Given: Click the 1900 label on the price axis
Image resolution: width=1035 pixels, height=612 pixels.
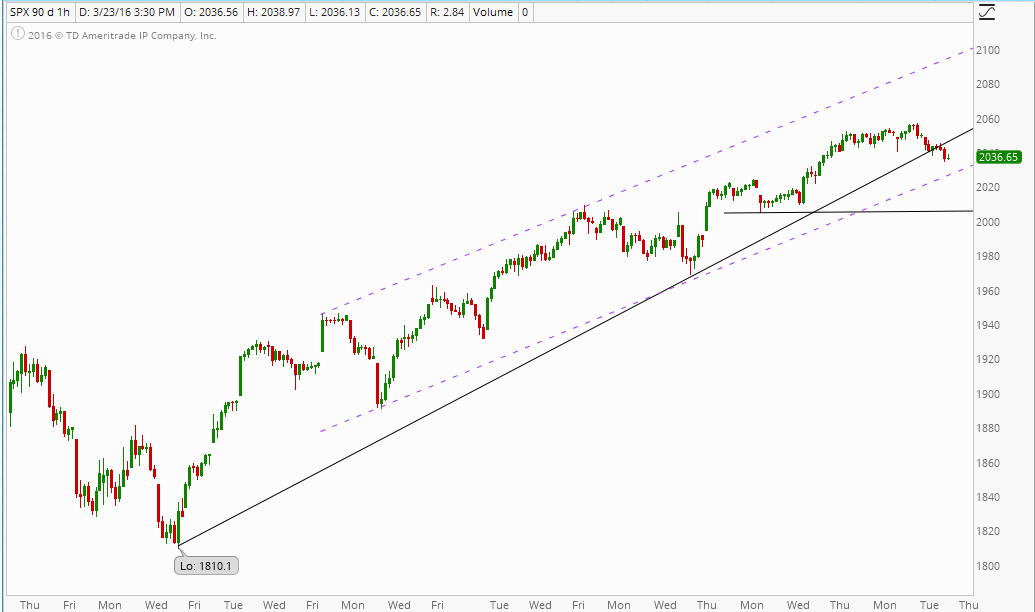Looking at the screenshot, I should pyautogui.click(x=988, y=394).
